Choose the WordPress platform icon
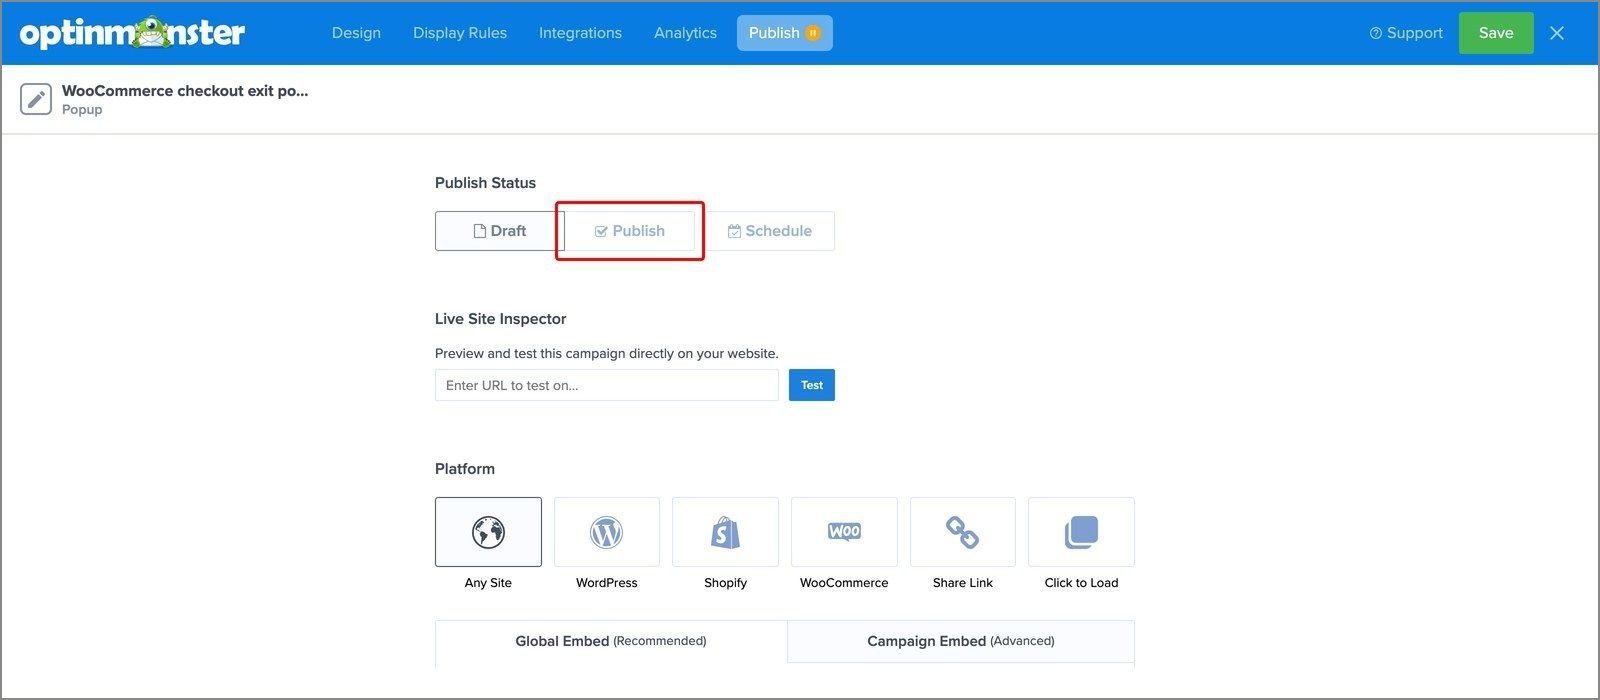1600x700 pixels. point(607,532)
